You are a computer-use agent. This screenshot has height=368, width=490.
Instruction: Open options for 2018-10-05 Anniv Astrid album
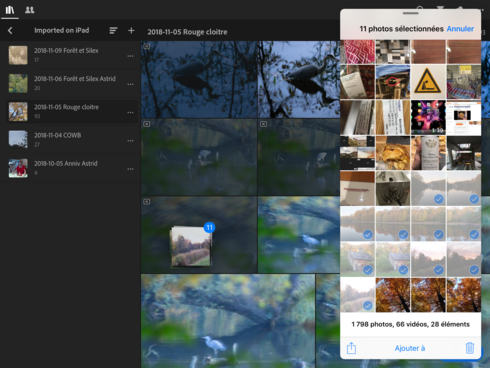(x=130, y=169)
